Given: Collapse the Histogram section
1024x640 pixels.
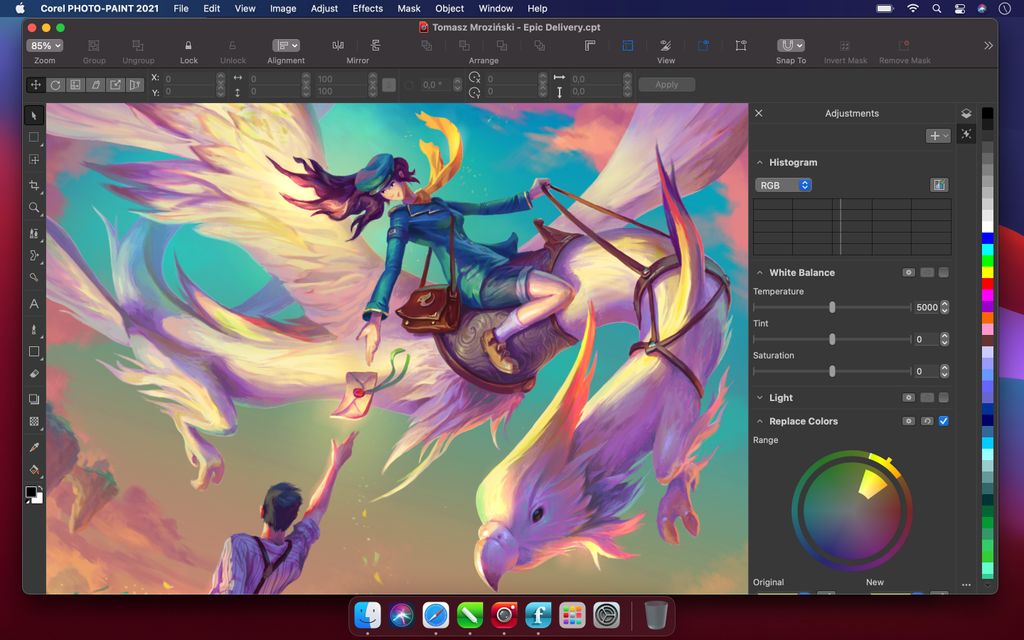Looking at the screenshot, I should (760, 162).
